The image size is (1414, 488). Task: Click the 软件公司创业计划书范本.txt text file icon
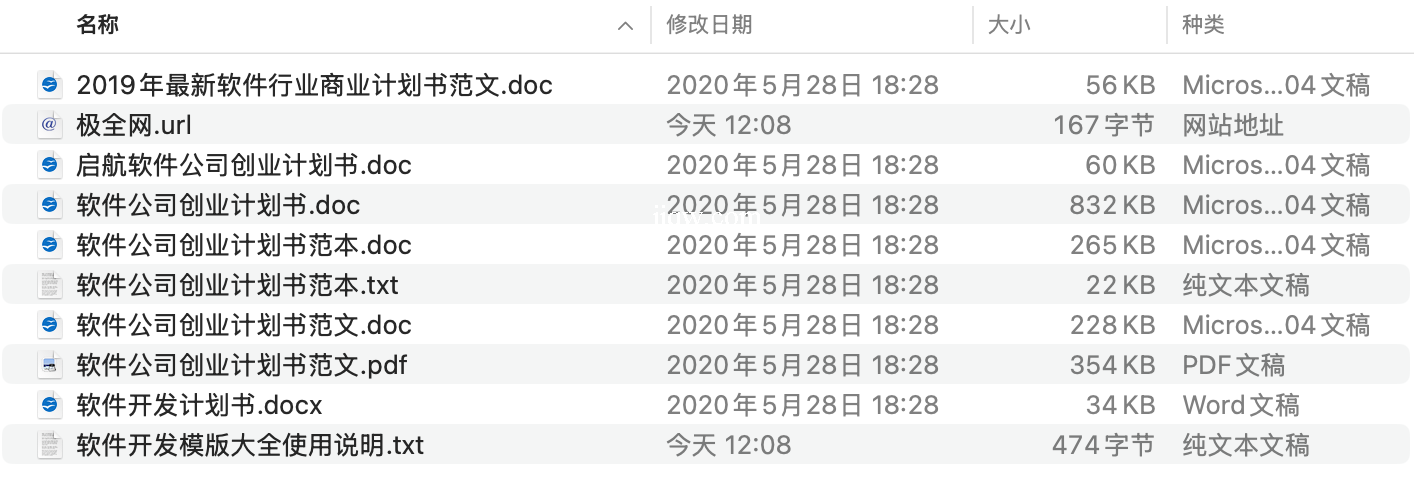click(x=49, y=285)
